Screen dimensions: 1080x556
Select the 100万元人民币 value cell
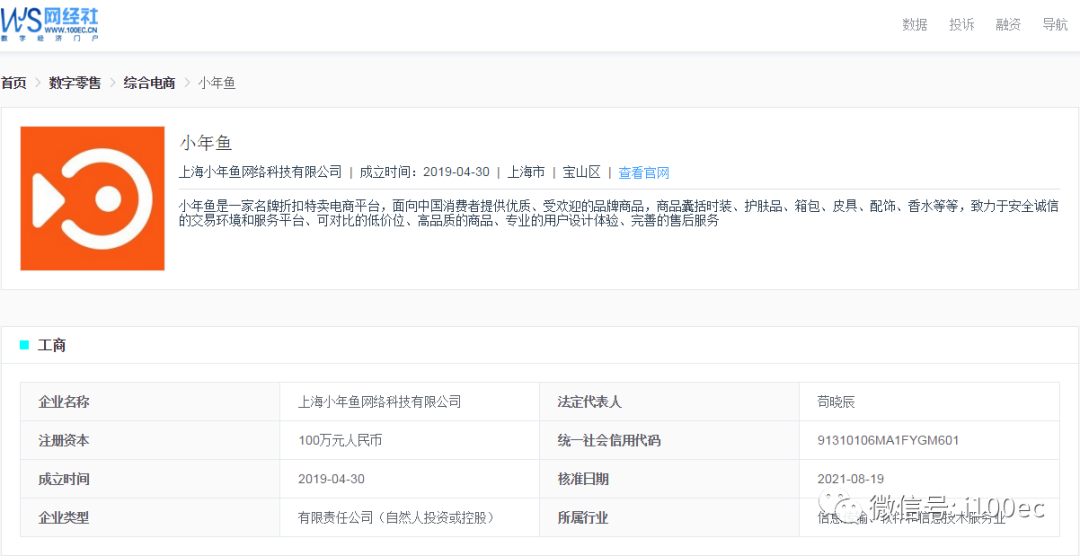click(410, 440)
